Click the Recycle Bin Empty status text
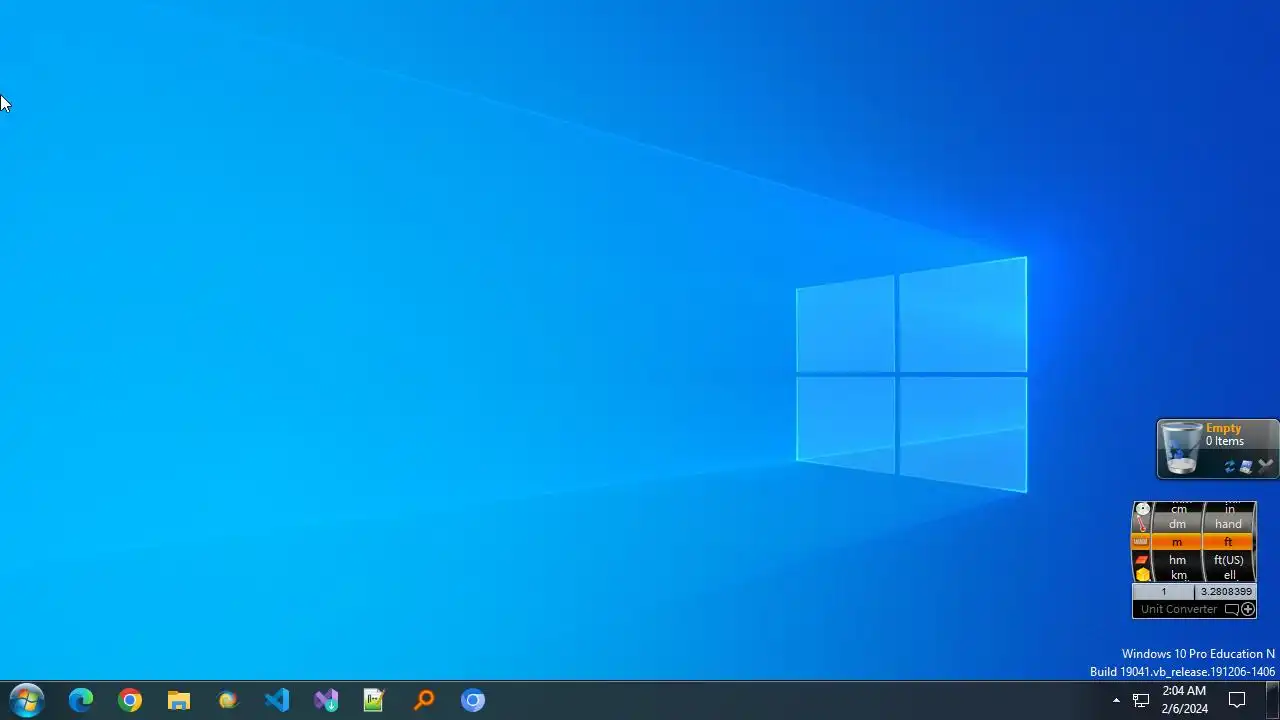 click(1223, 428)
